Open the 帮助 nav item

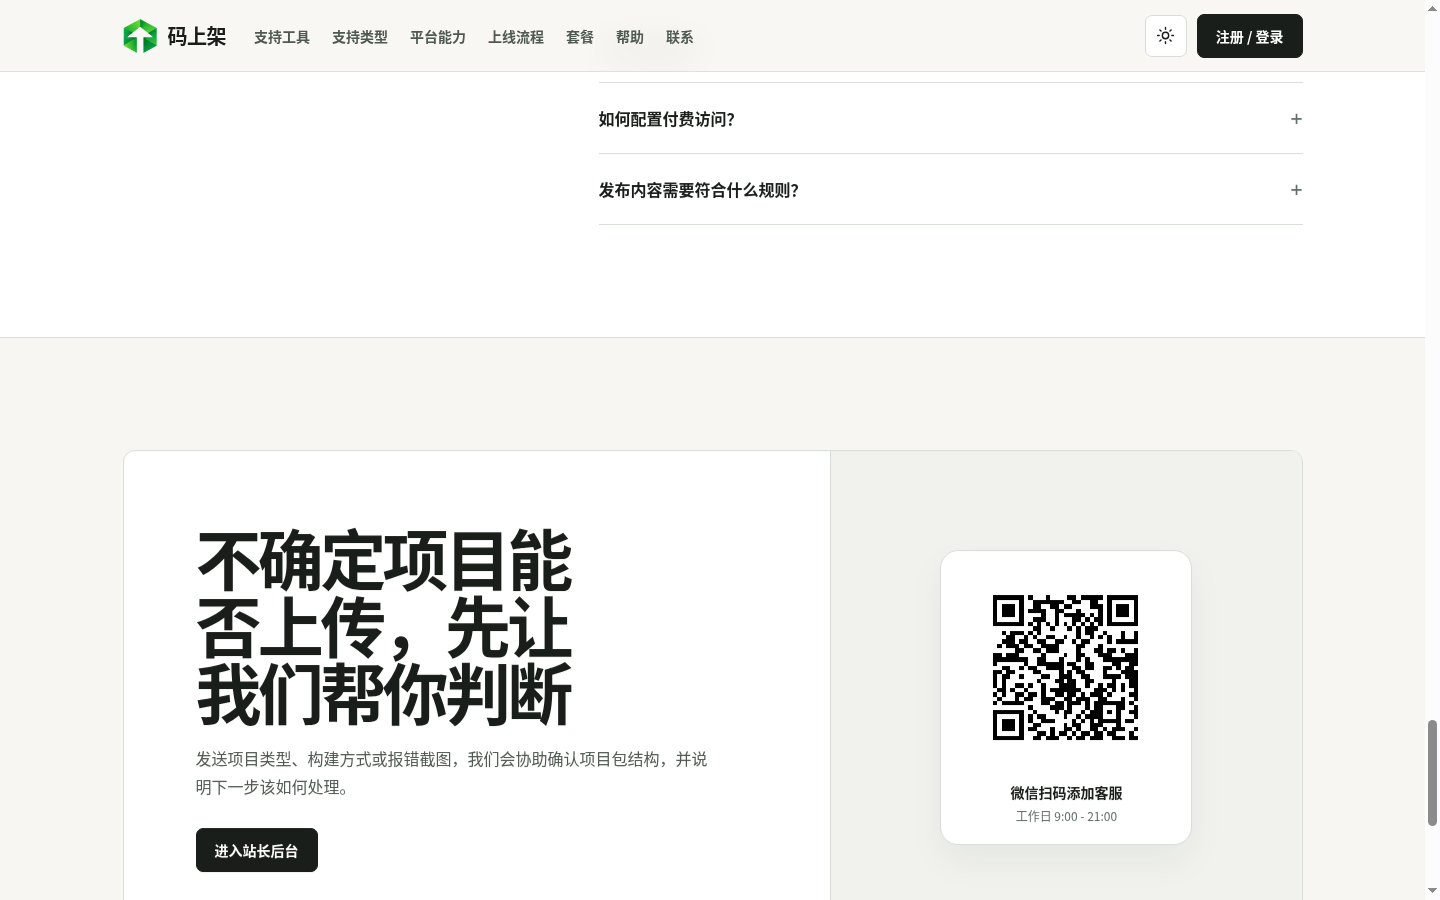[630, 37]
